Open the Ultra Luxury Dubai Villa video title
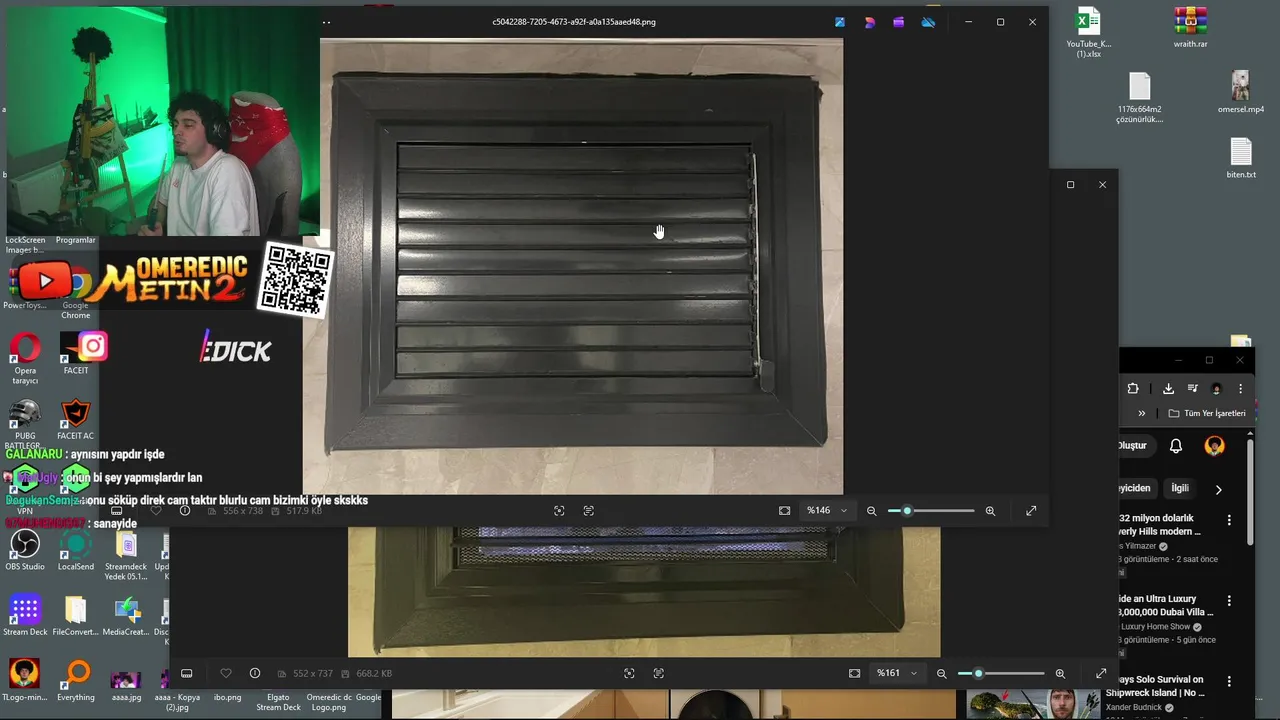 [1166, 605]
